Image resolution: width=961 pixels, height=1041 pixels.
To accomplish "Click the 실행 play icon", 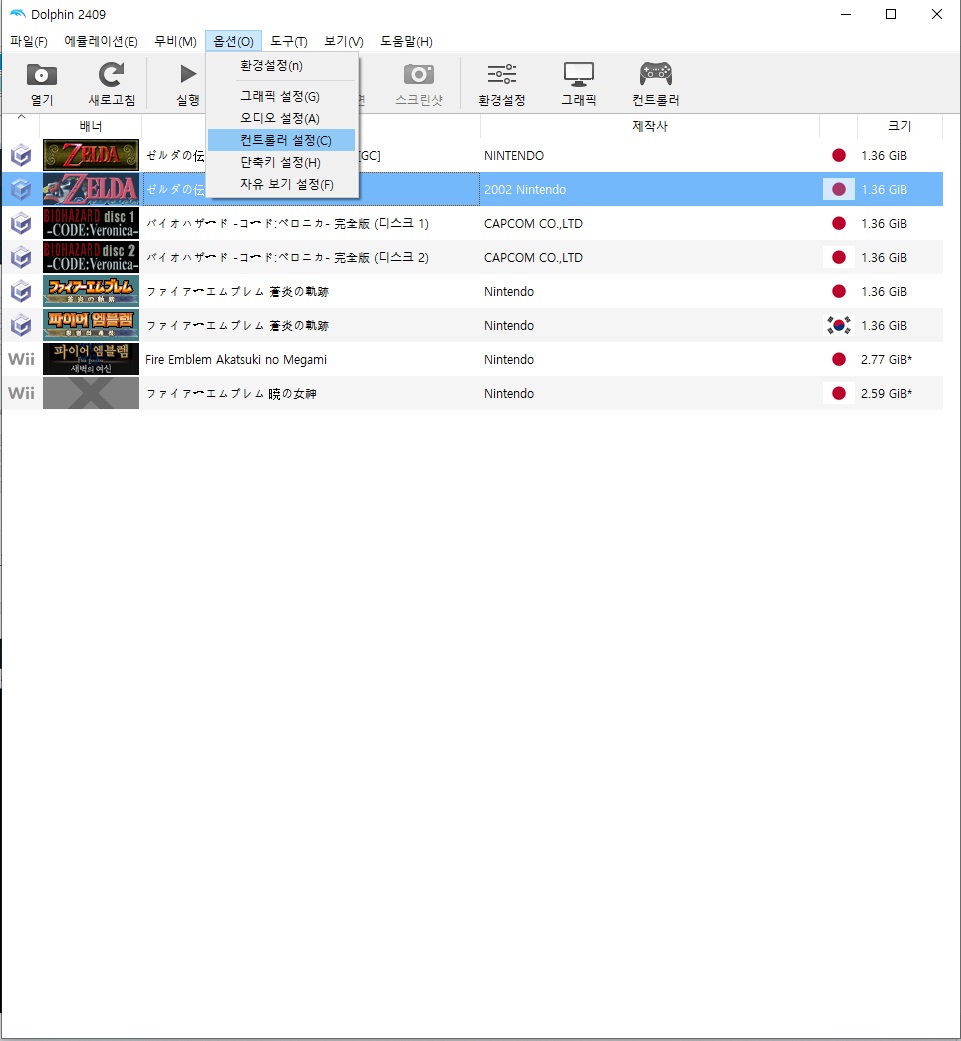I will point(188,74).
